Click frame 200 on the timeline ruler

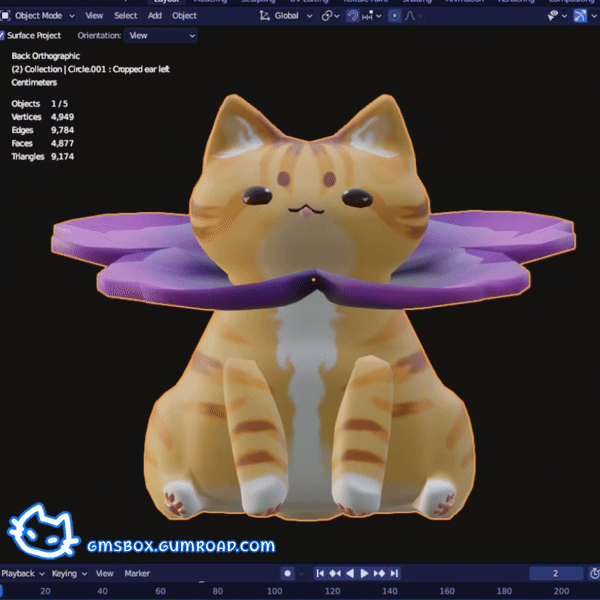561,591
